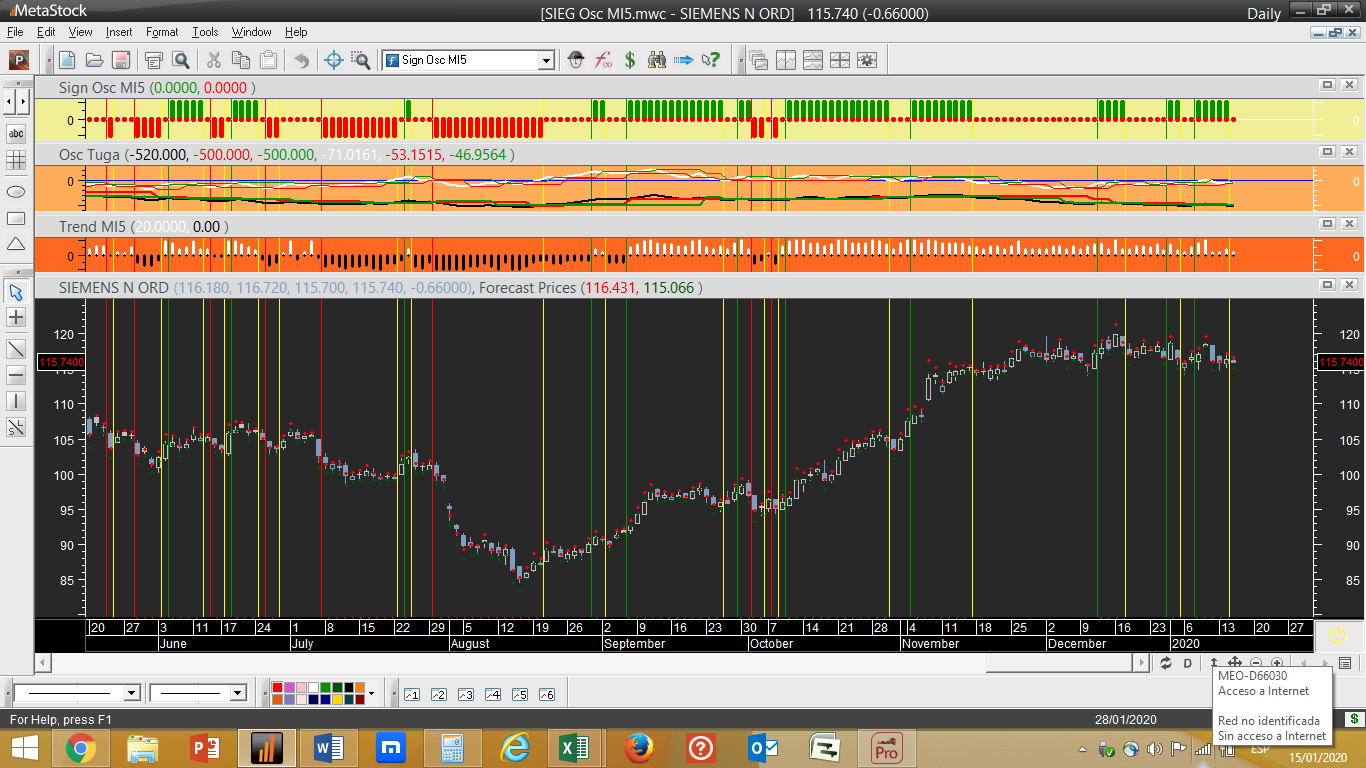The image size is (1366, 768).
Task: Click the green dollar sign toolbar icon
Action: 630,60
